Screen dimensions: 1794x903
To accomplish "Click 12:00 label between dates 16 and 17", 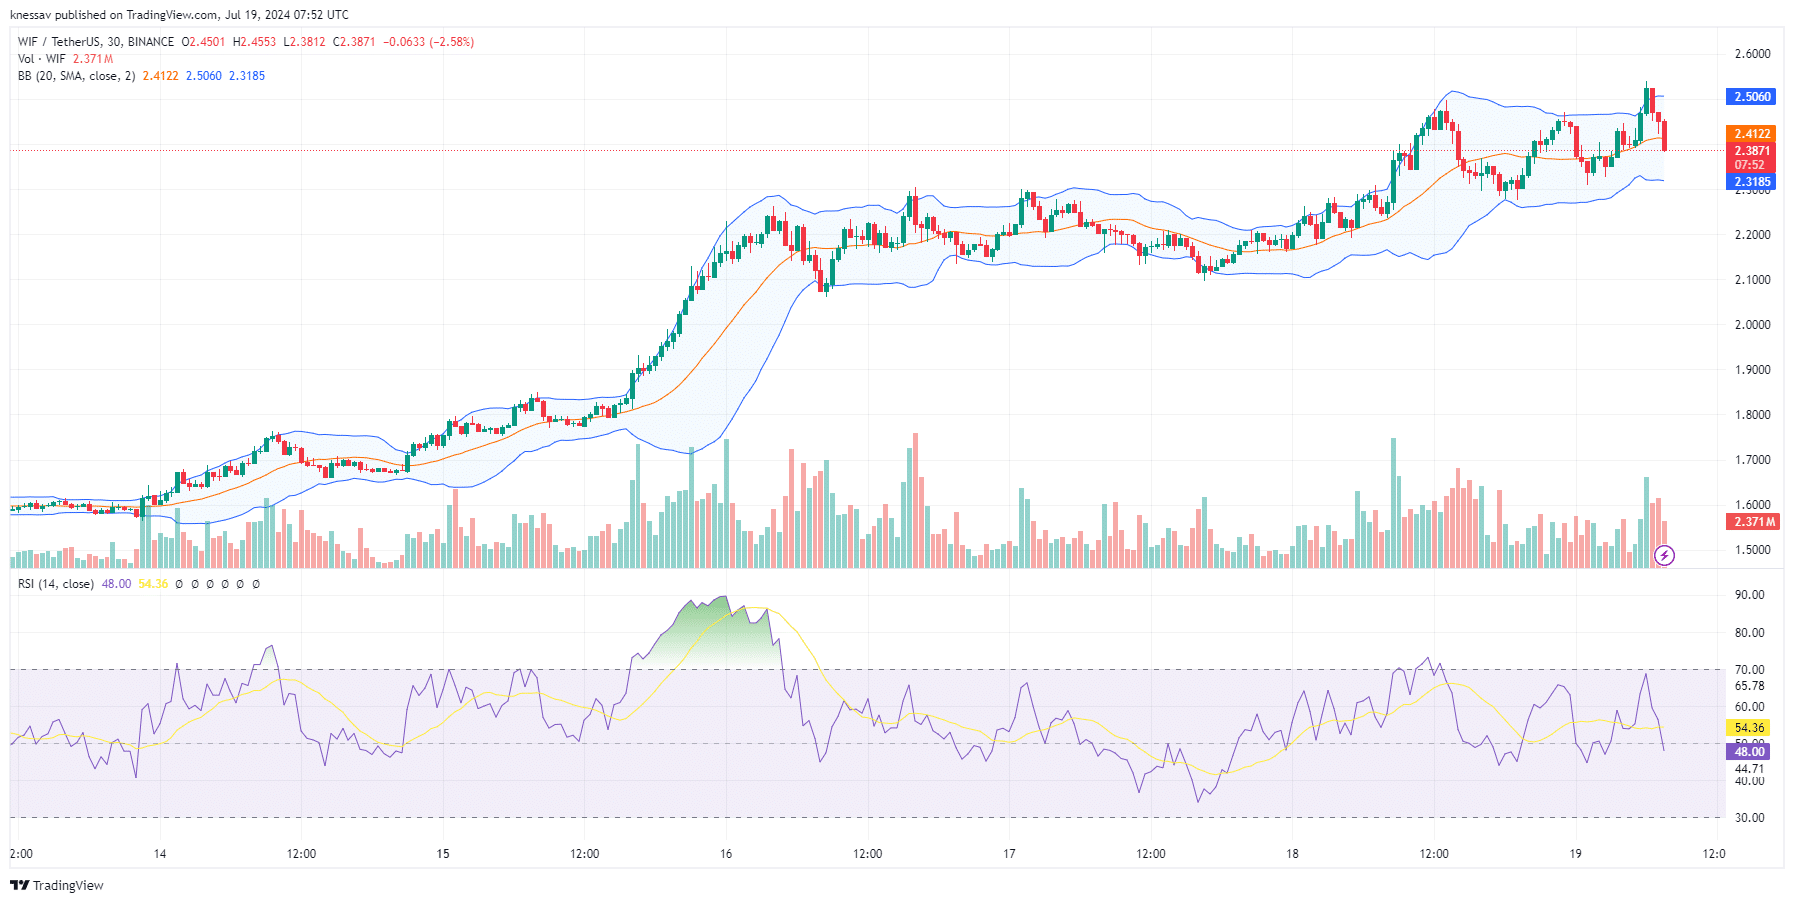I will pyautogui.click(x=867, y=854).
